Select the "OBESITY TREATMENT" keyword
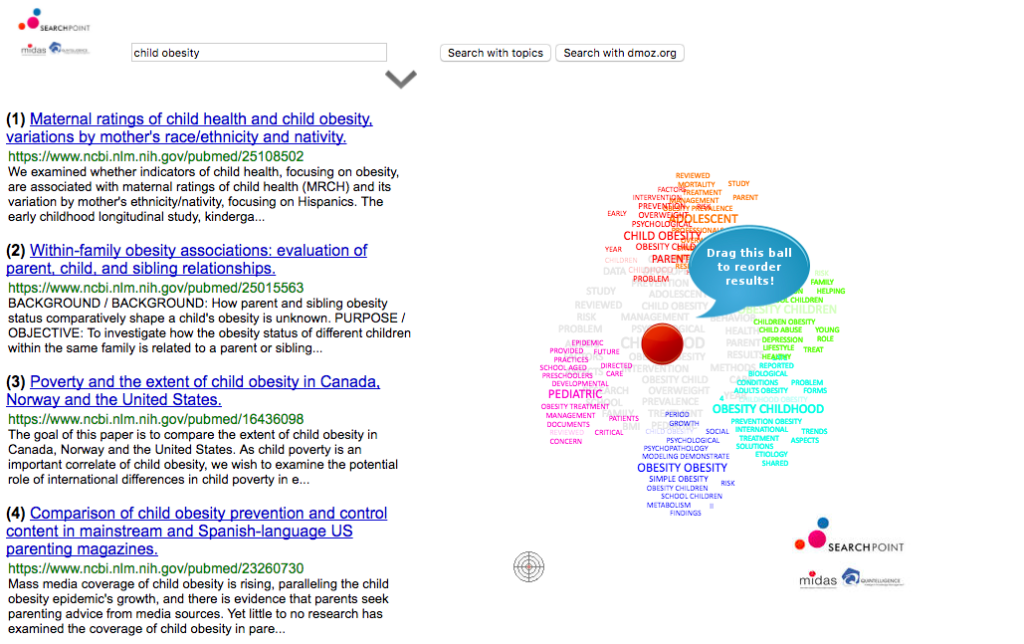Screen dimensions: 1024x644 575,406
